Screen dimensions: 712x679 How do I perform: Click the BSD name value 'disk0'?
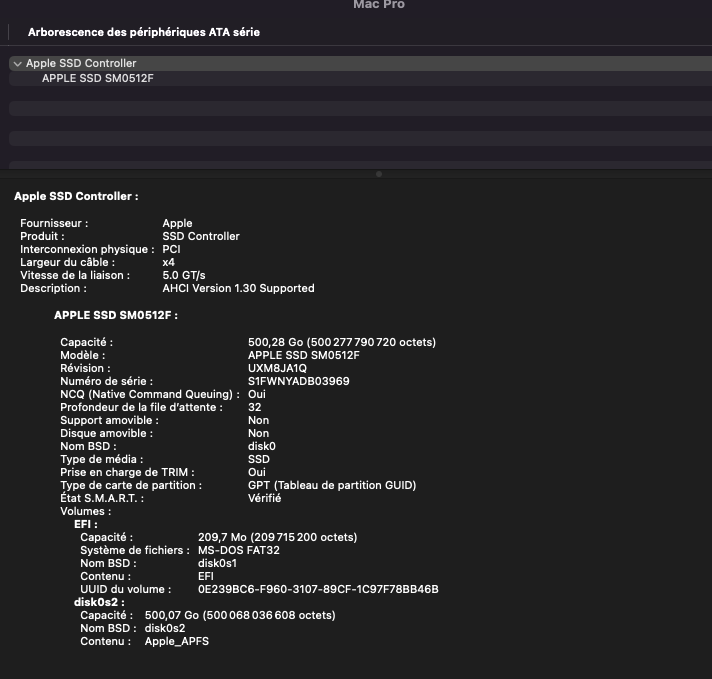pyautogui.click(x=262, y=446)
